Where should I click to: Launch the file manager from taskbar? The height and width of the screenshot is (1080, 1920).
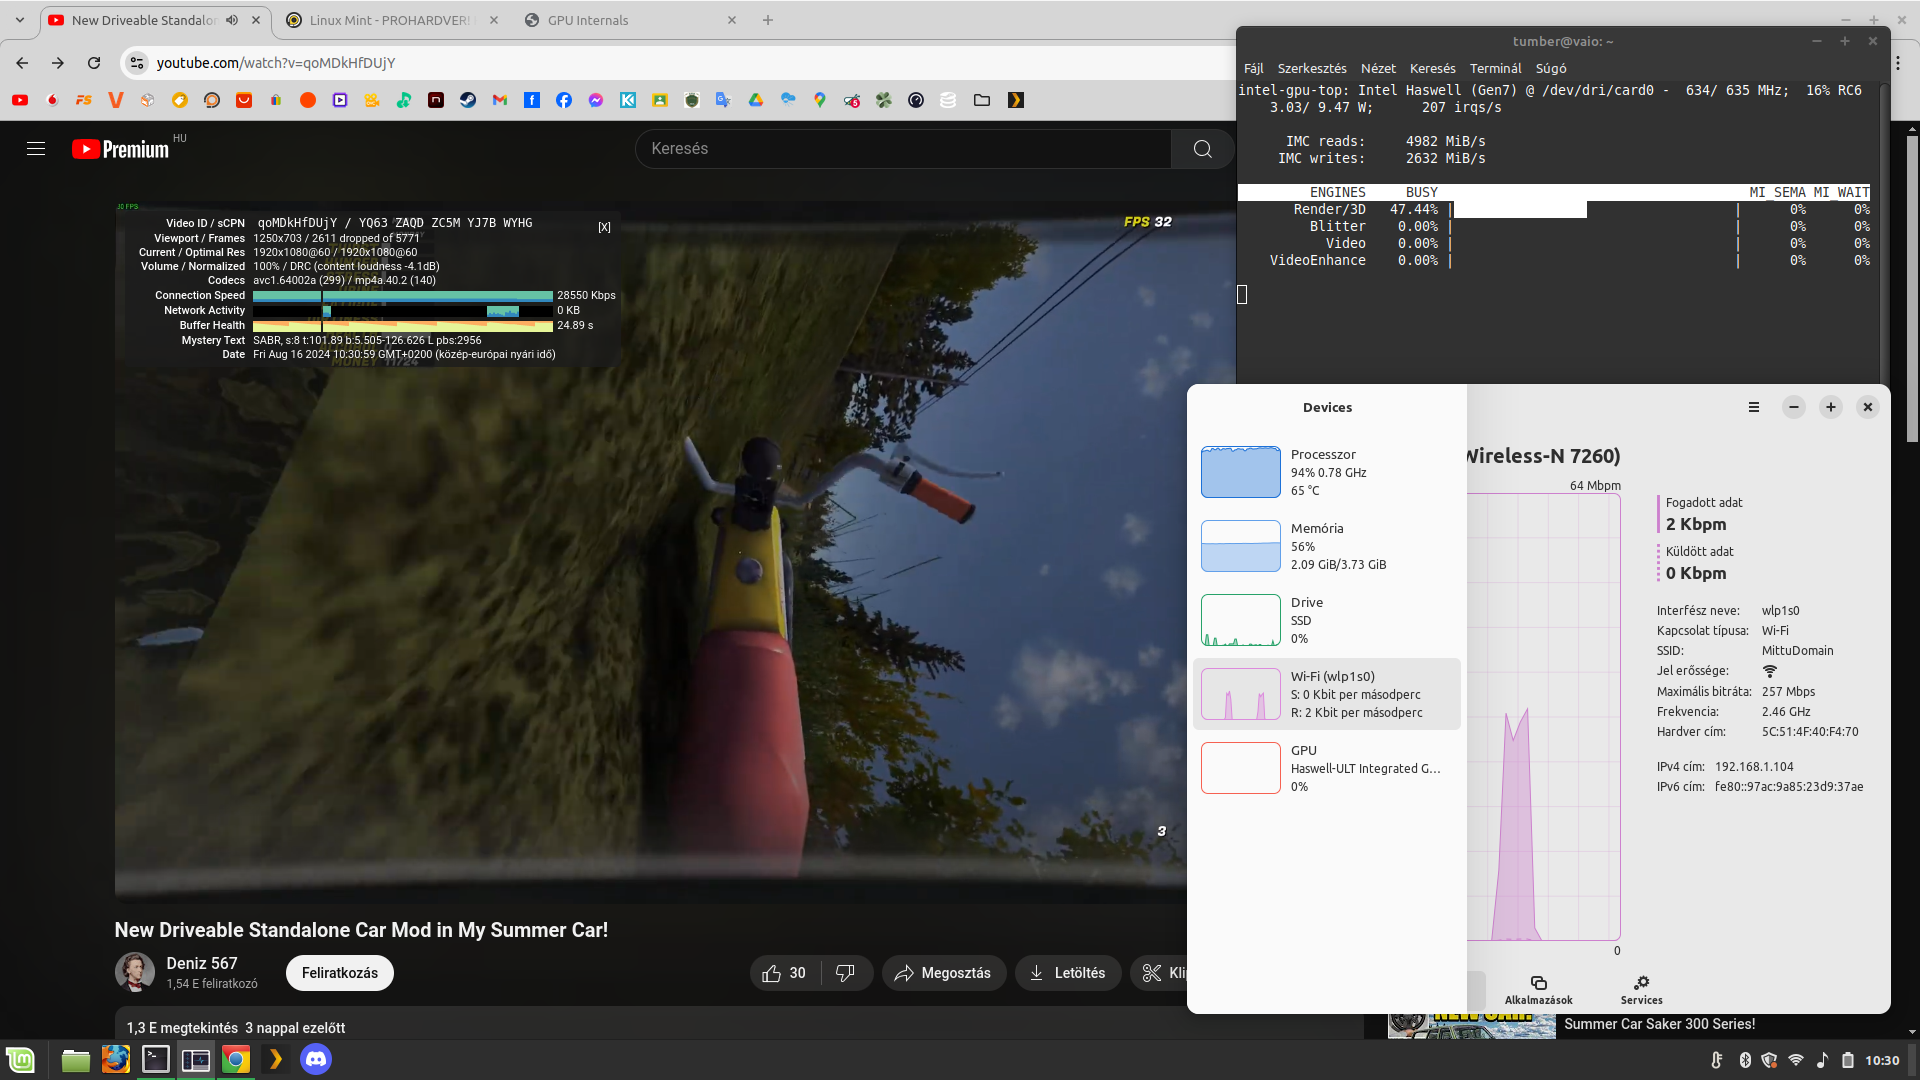tap(76, 1059)
